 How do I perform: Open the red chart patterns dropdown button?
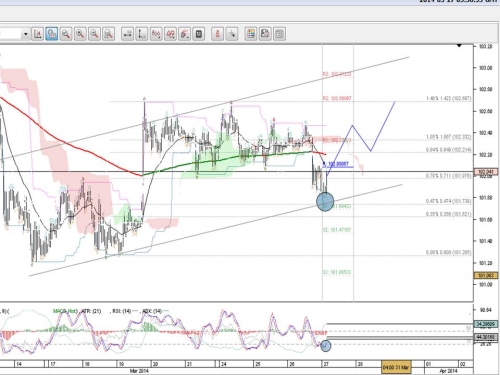click(x=170, y=34)
